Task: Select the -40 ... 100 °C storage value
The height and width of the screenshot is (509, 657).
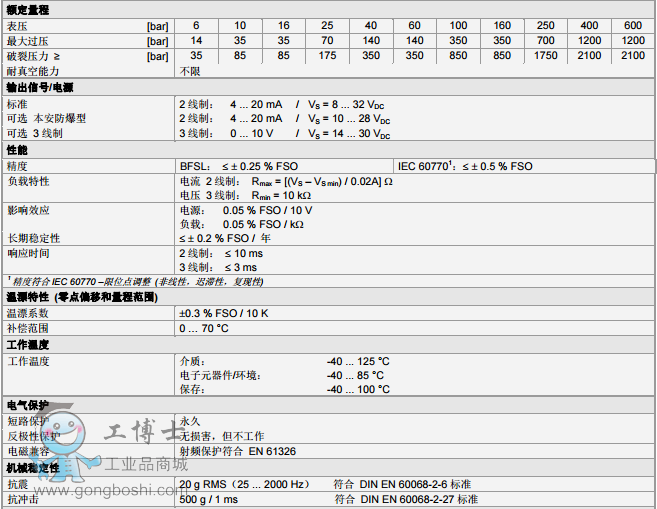Action: (358, 390)
